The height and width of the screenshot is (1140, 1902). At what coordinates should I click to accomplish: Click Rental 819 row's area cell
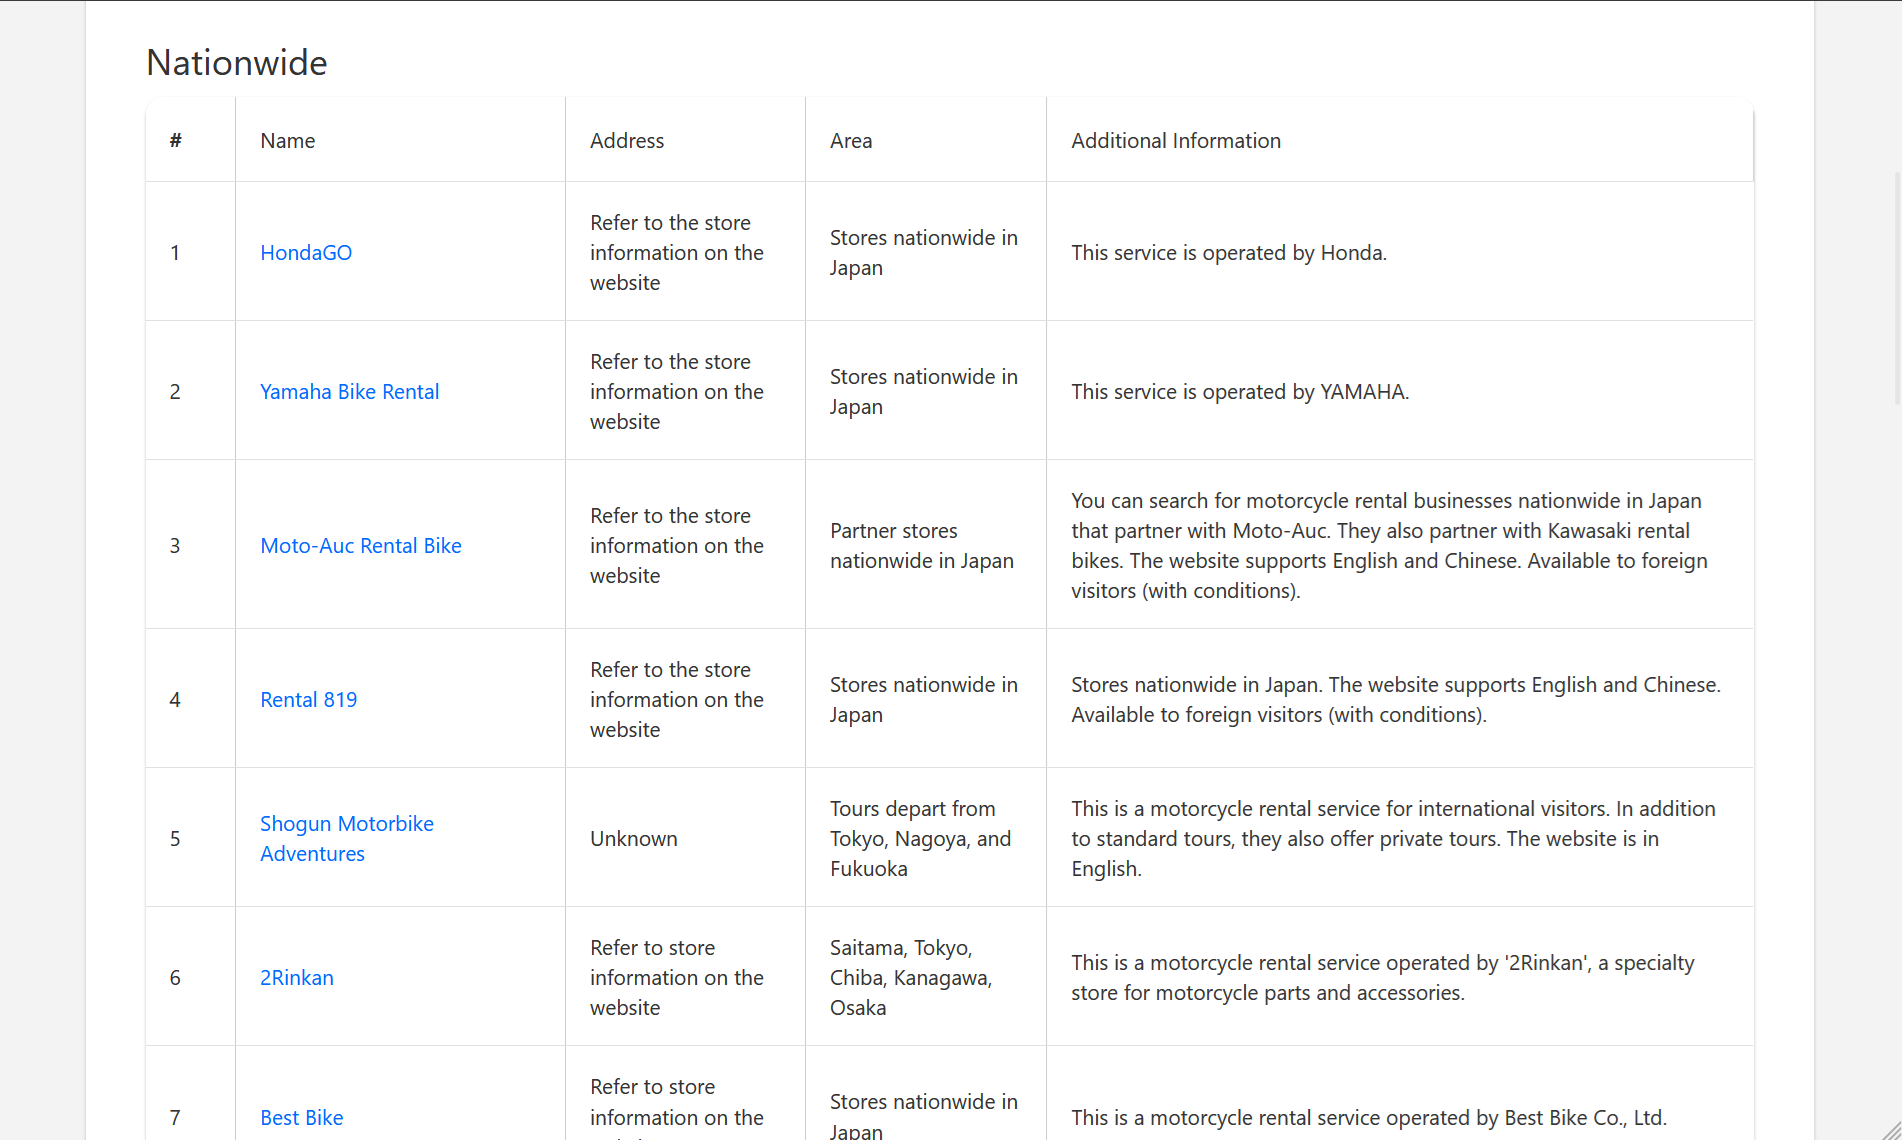pyautogui.click(x=924, y=699)
